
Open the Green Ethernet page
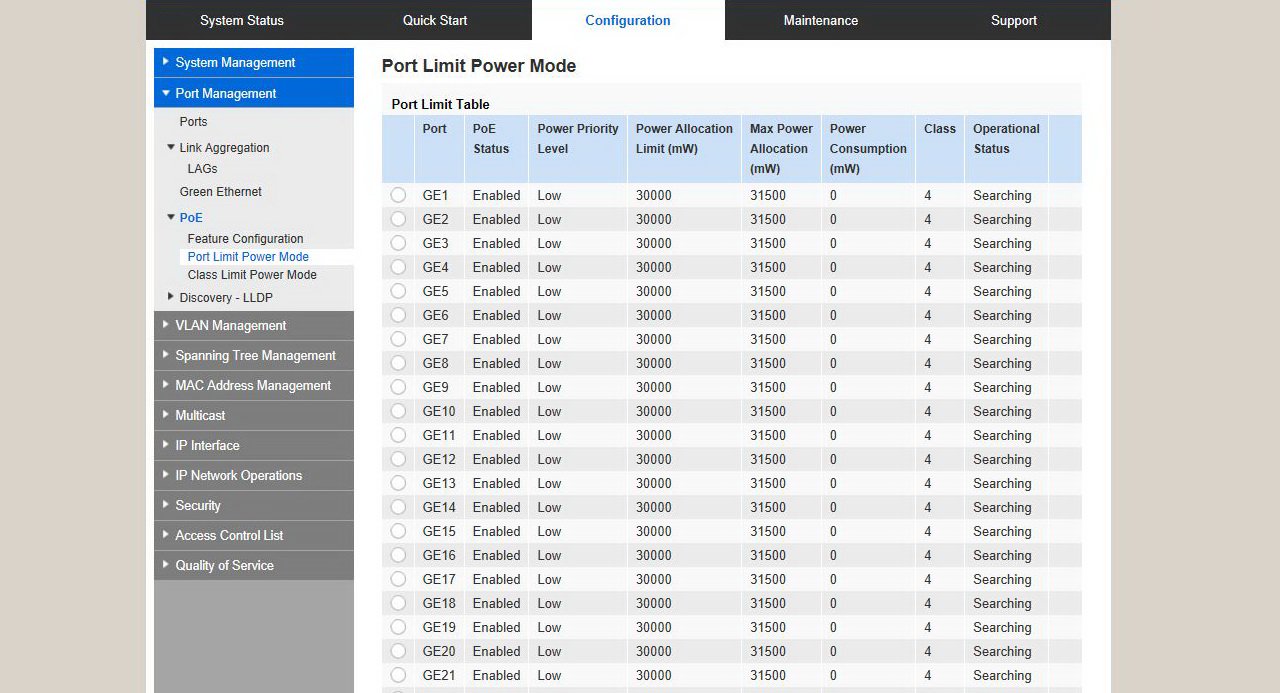pyautogui.click(x=220, y=191)
